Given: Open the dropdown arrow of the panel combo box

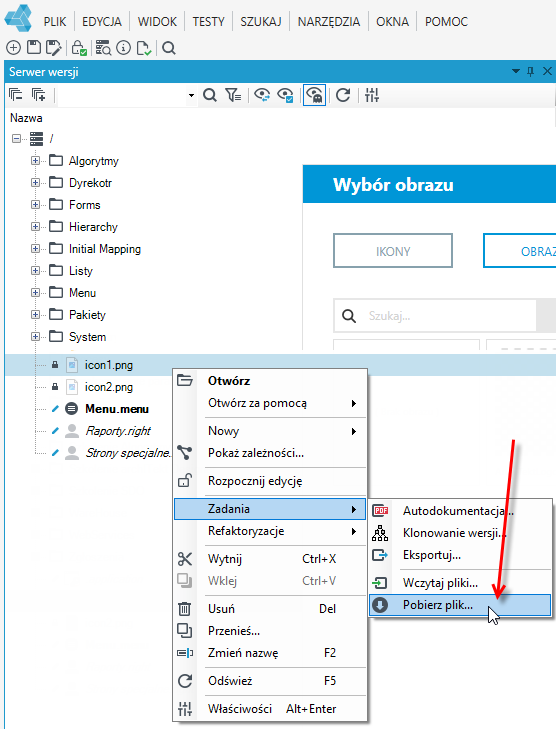Looking at the screenshot, I should 191,96.
